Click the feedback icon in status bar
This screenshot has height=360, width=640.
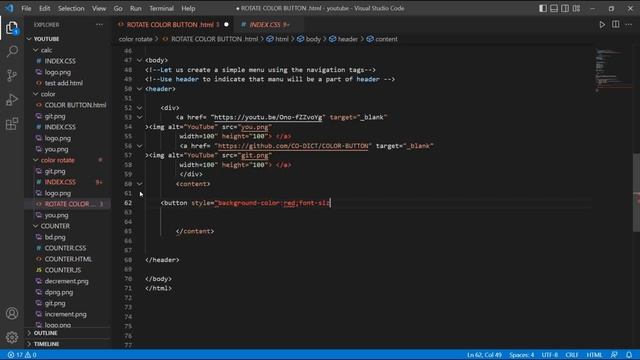pyautogui.click(x=614, y=355)
